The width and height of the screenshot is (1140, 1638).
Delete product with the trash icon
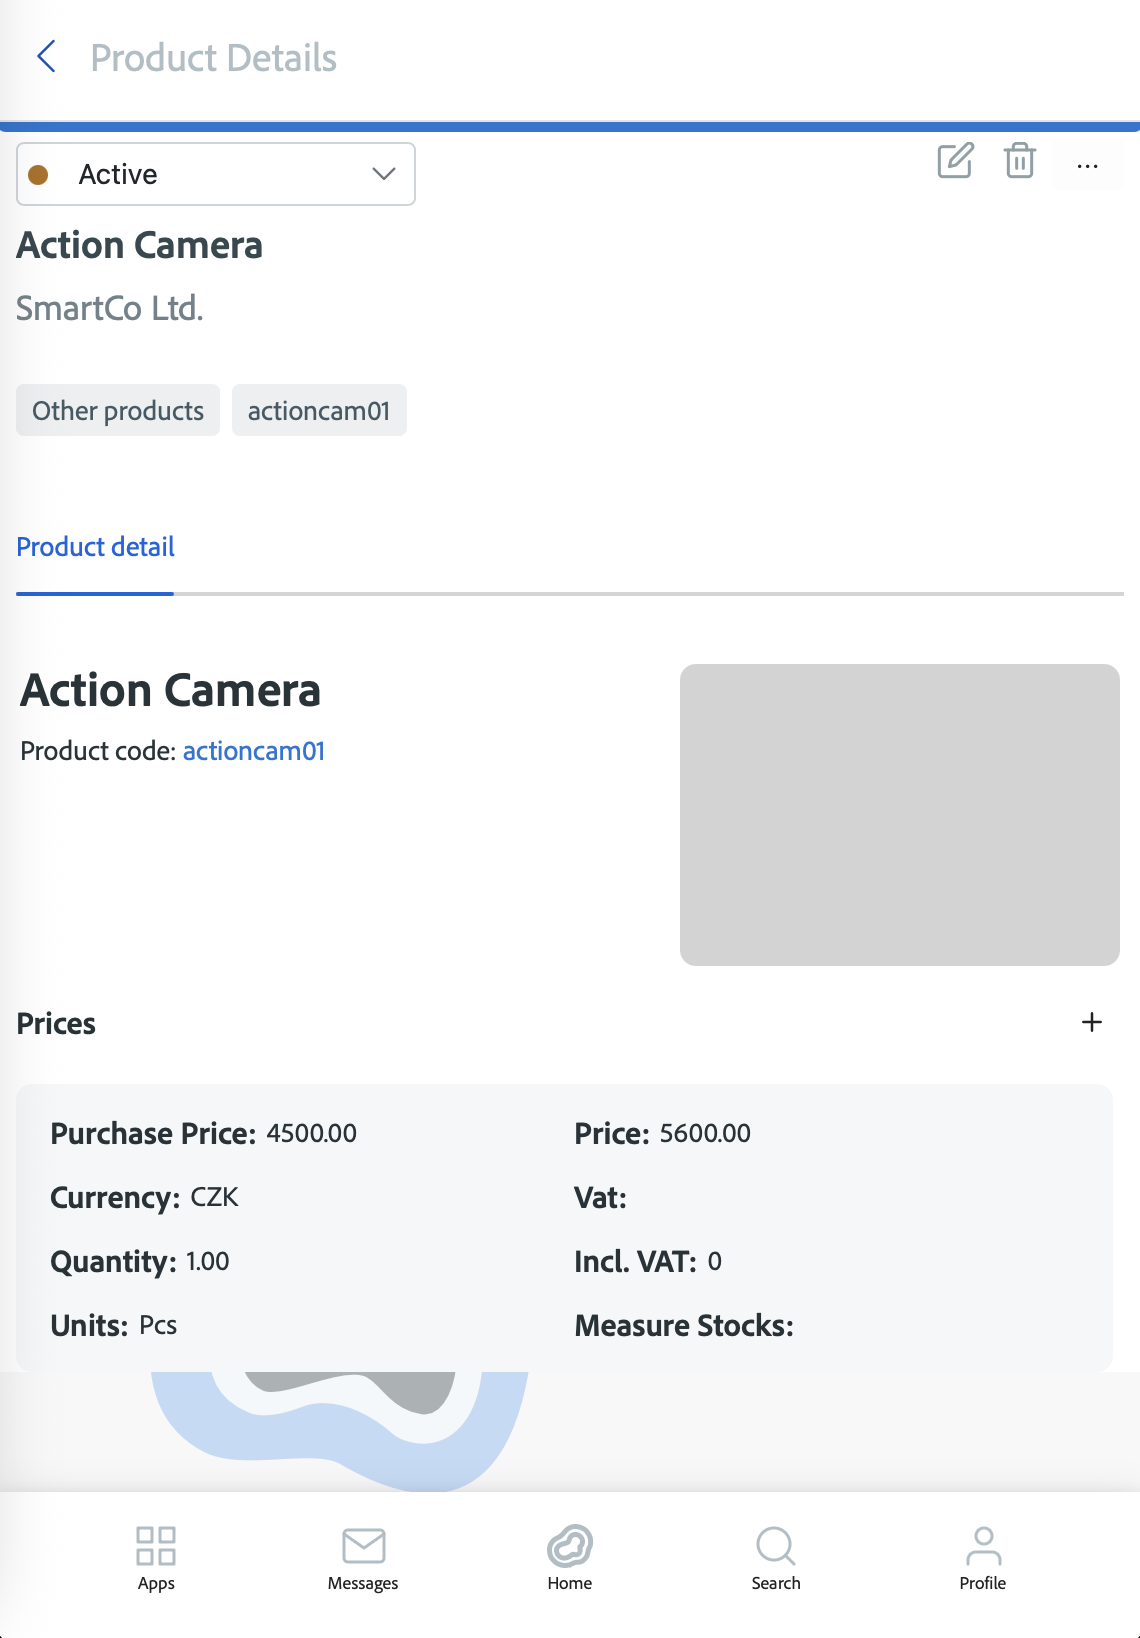[1019, 160]
